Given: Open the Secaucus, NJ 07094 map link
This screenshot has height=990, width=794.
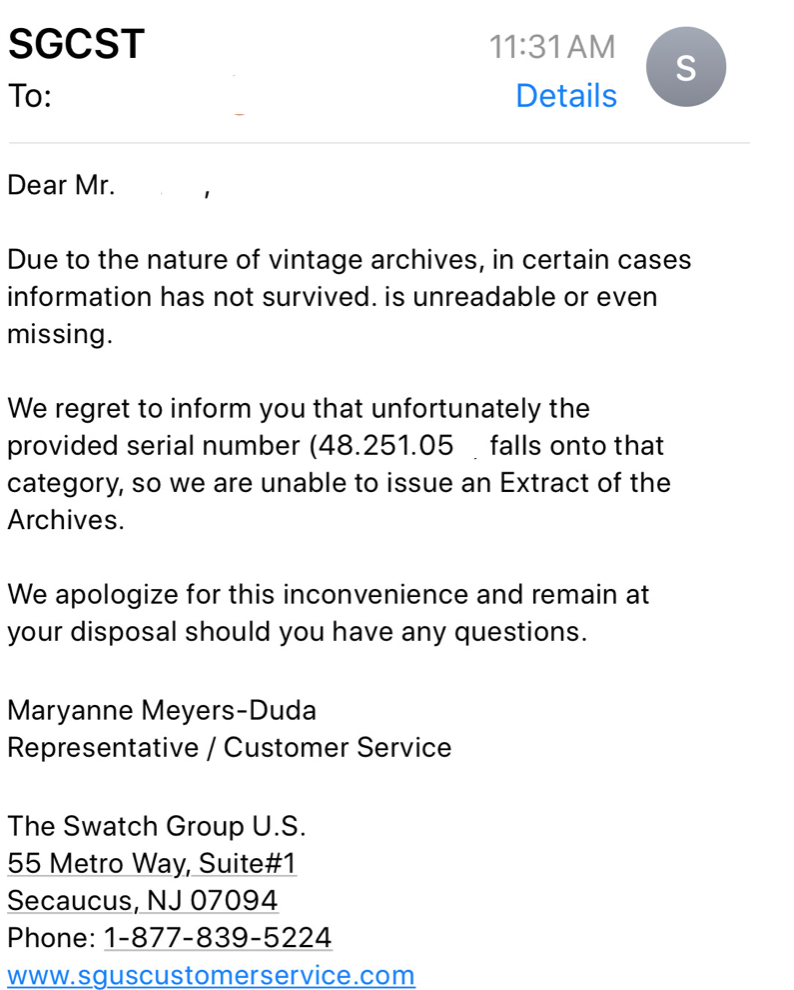Looking at the screenshot, I should pos(141,899).
